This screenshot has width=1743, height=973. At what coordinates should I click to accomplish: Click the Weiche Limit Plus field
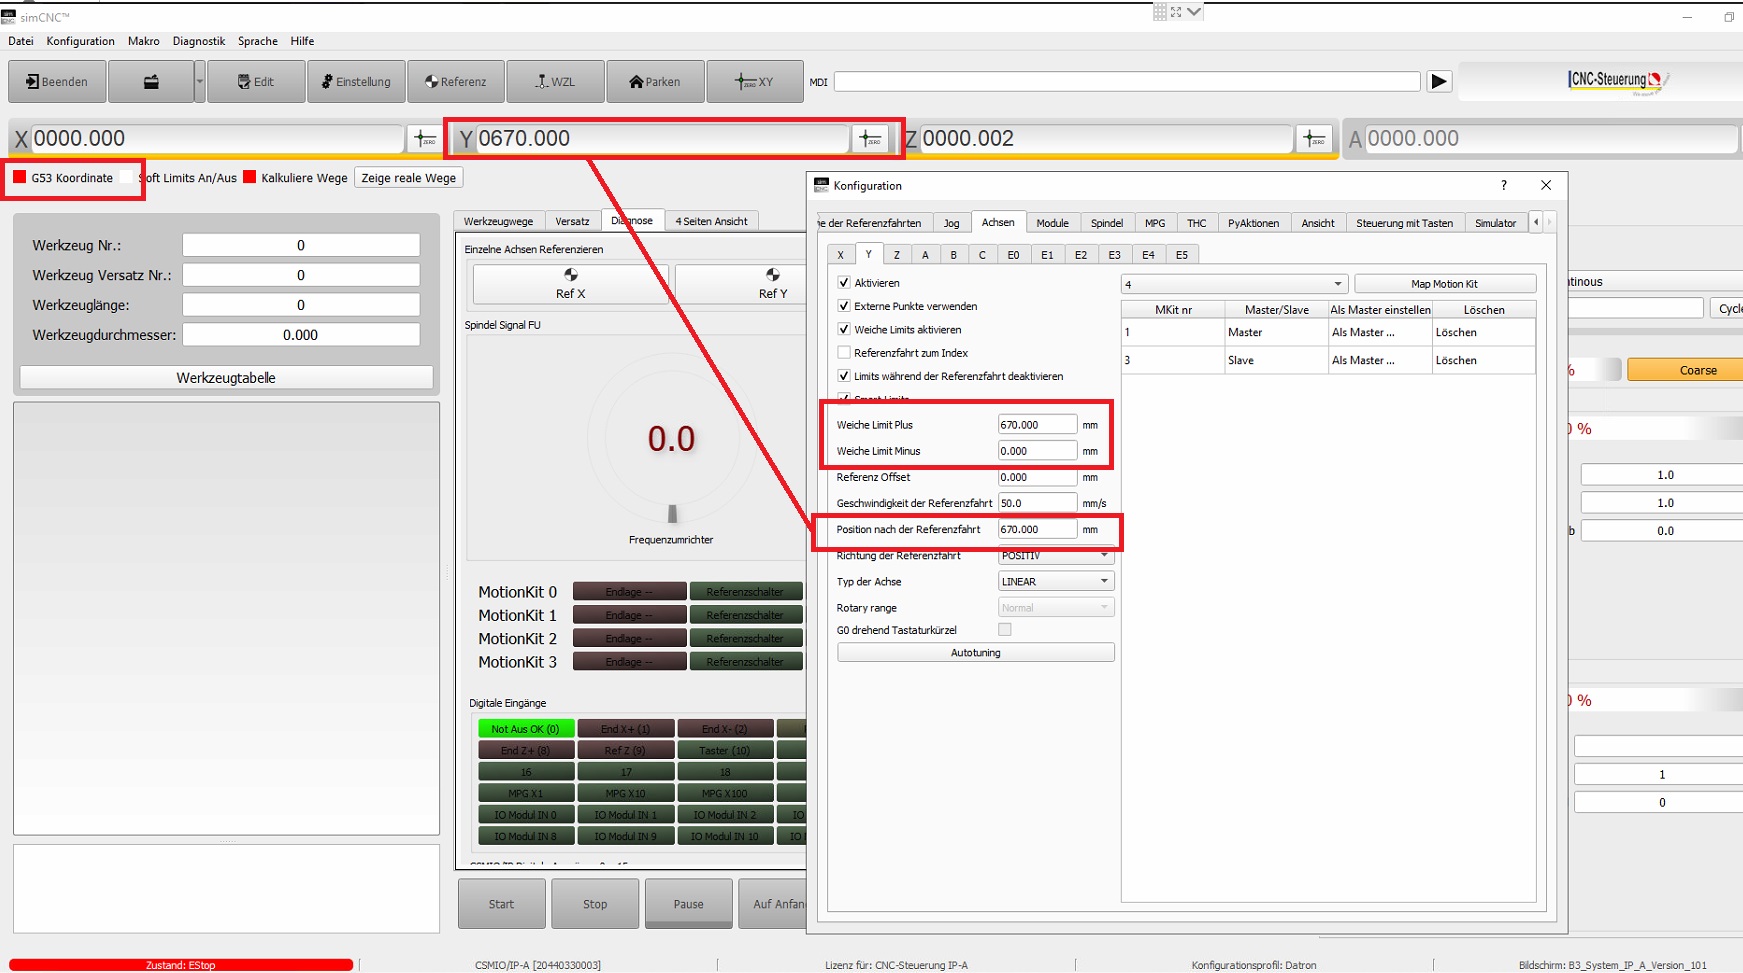pyautogui.click(x=1036, y=425)
